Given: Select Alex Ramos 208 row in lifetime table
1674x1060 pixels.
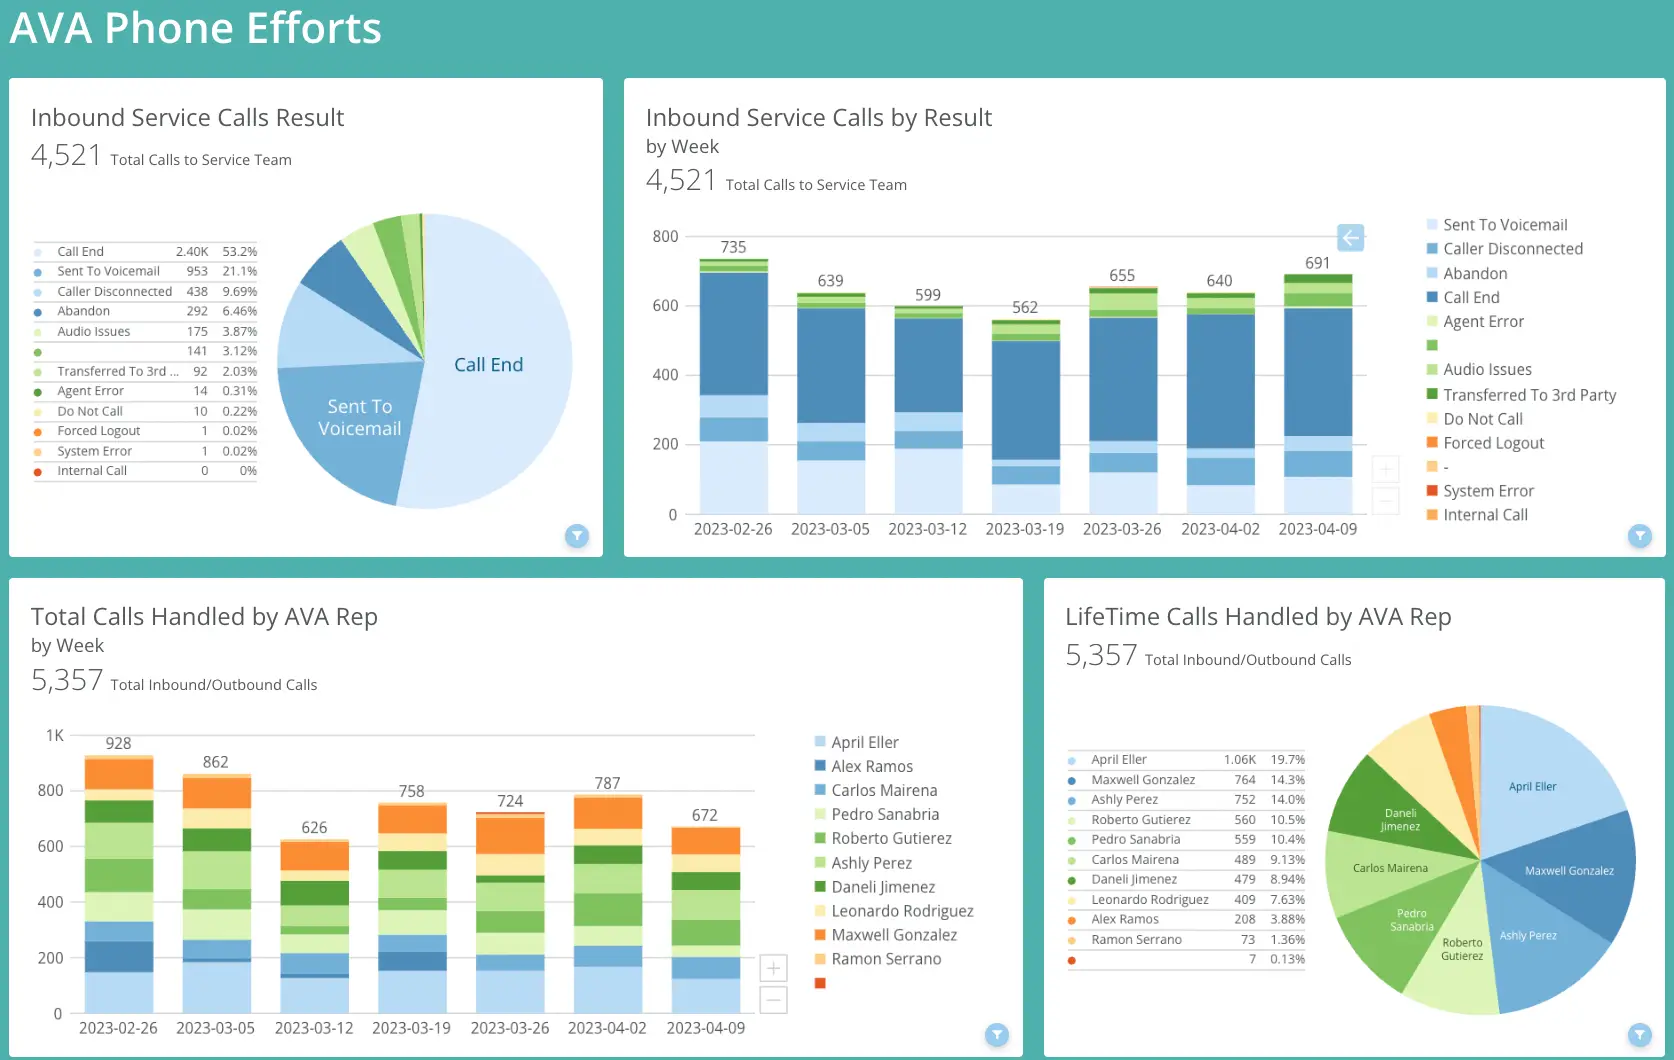Looking at the screenshot, I should point(1186,920).
